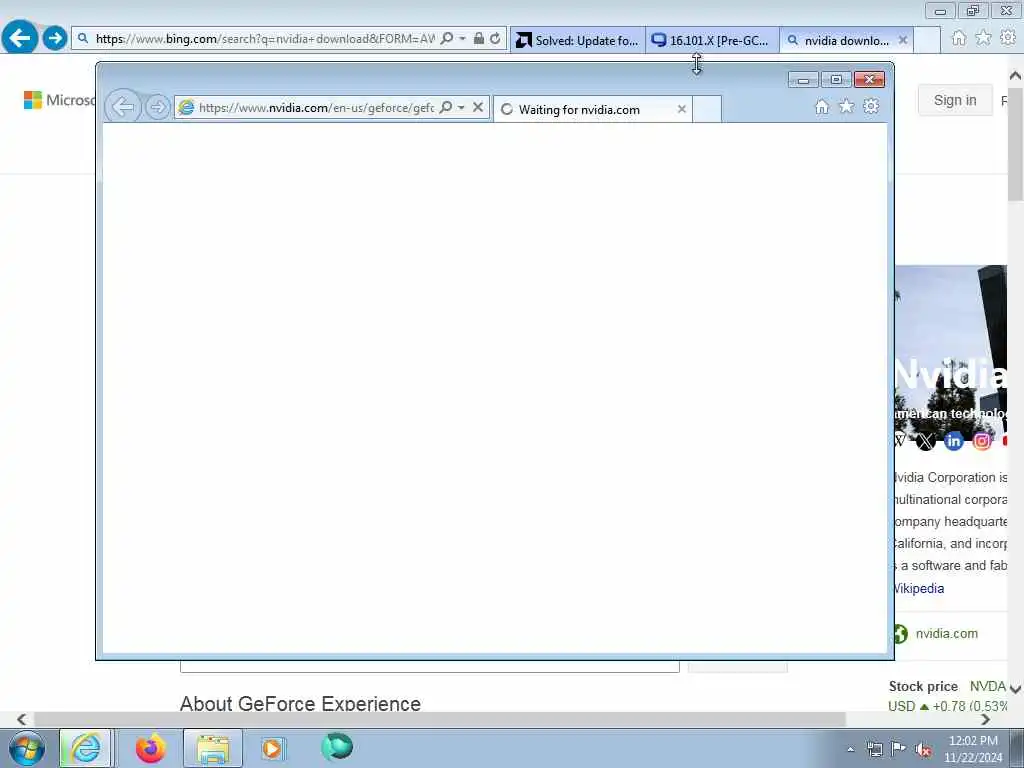1024x768 pixels.
Task: Click the 'Stock price' label
Action: [923, 686]
